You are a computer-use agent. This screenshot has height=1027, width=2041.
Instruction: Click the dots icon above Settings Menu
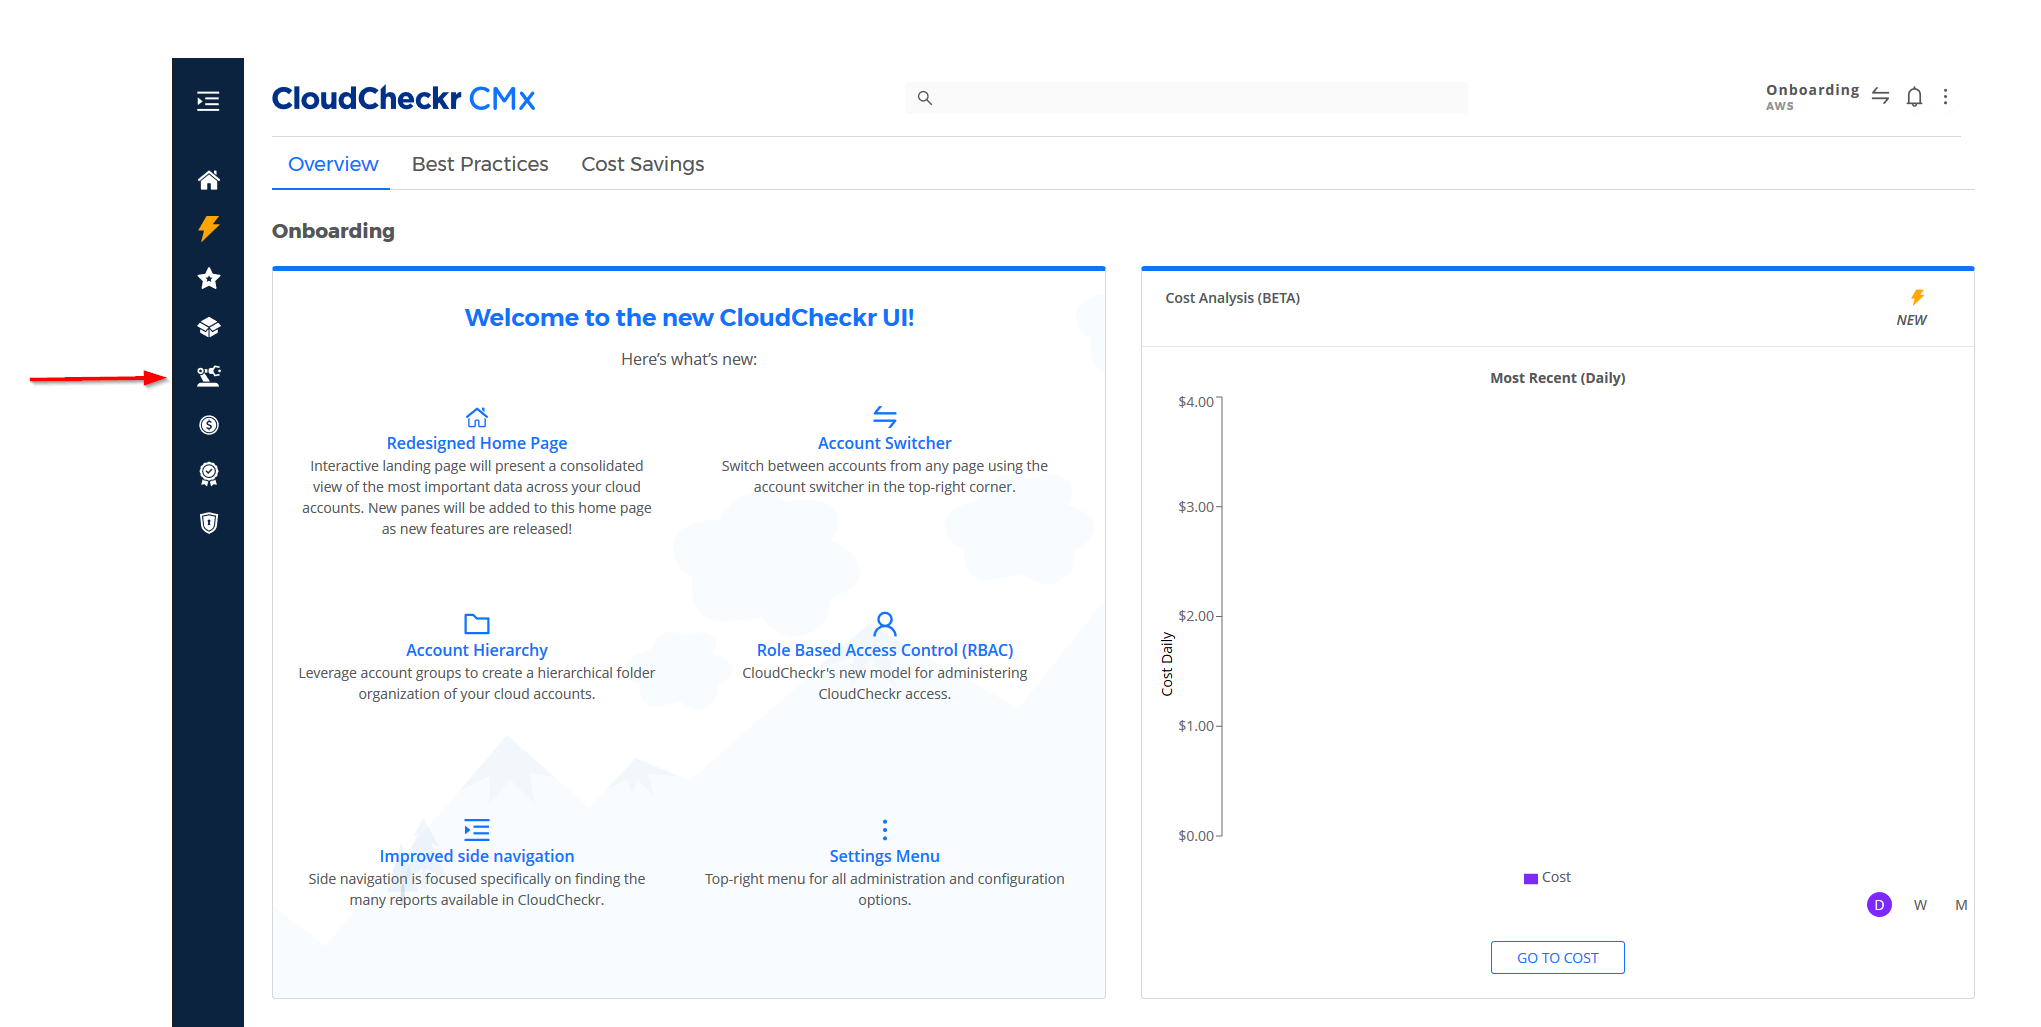click(885, 829)
